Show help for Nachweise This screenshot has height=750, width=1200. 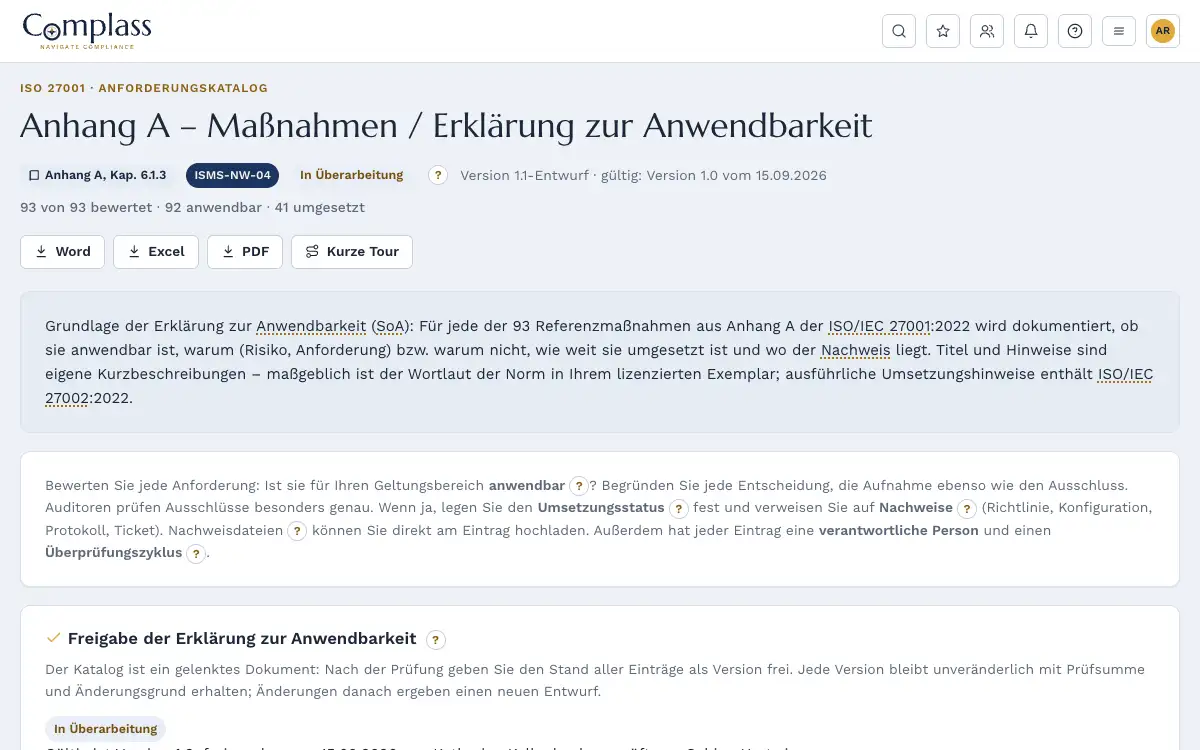coord(967,509)
